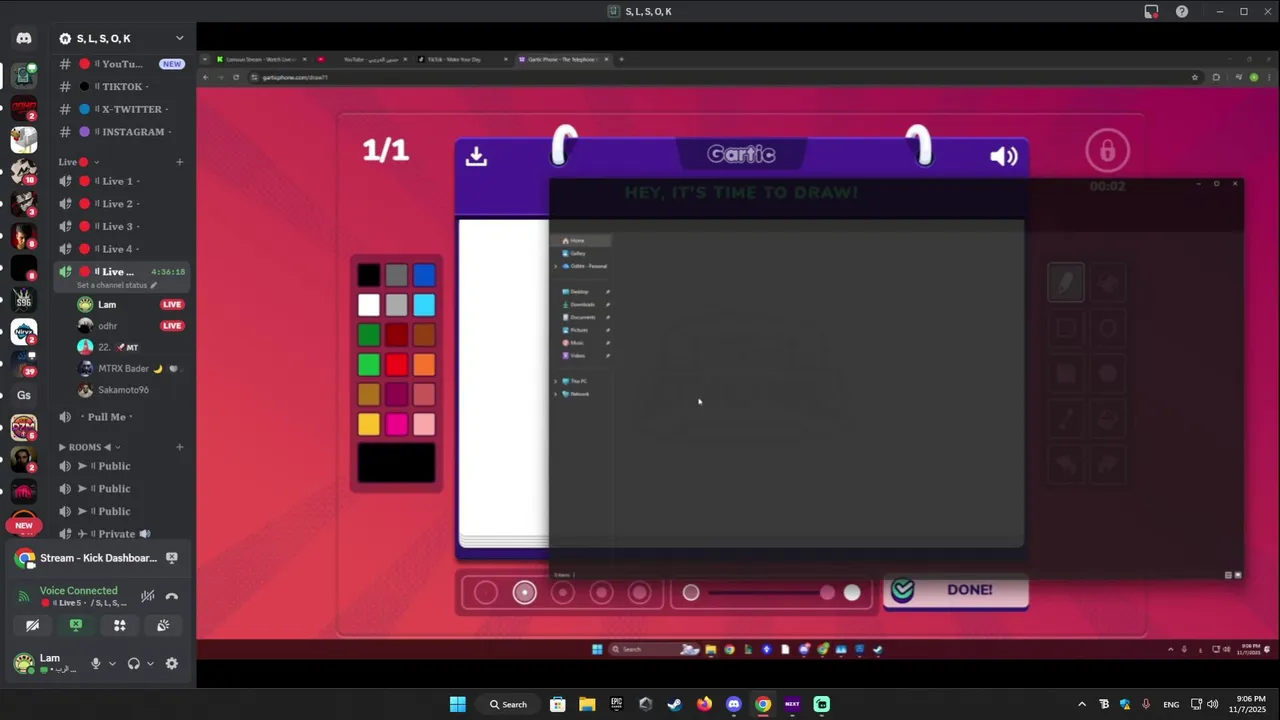Deafen with headphones icon in user panel
Image resolution: width=1280 pixels, height=720 pixels.
tap(134, 663)
